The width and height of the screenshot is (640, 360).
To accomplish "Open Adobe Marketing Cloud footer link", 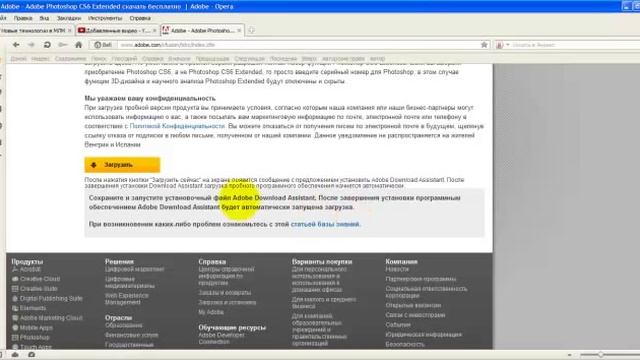I will click(x=51, y=318).
